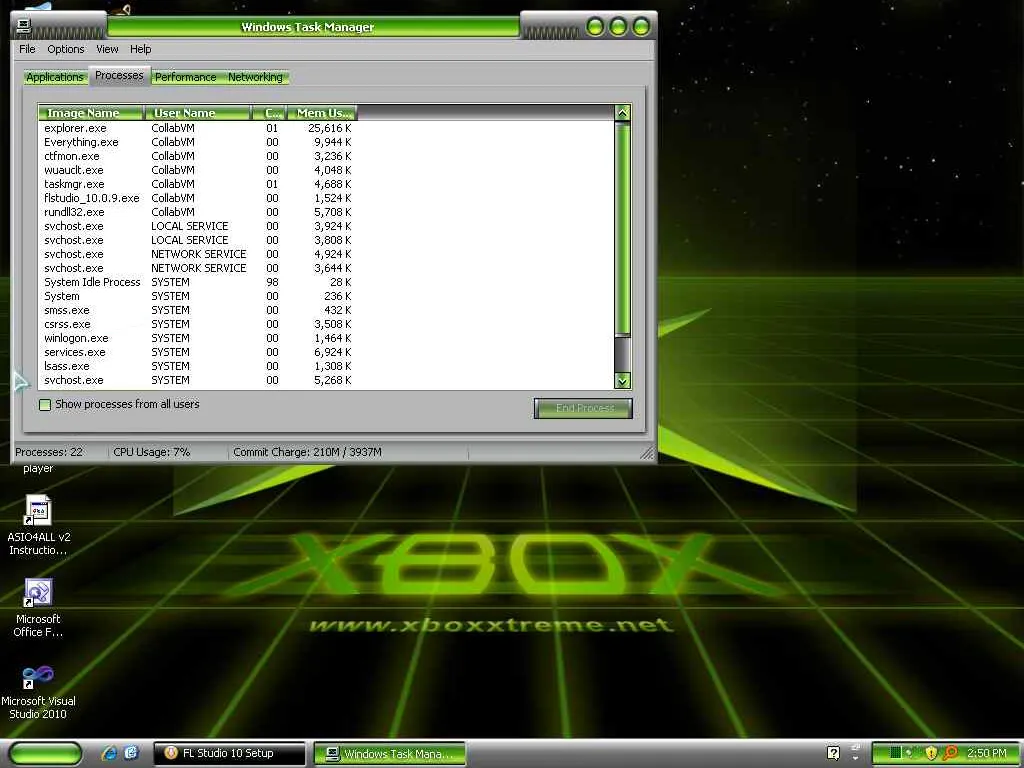Viewport: 1024px width, 768px height.
Task: Select the Microsoft Visual Studio 2010 shortcut
Action: (x=39, y=692)
